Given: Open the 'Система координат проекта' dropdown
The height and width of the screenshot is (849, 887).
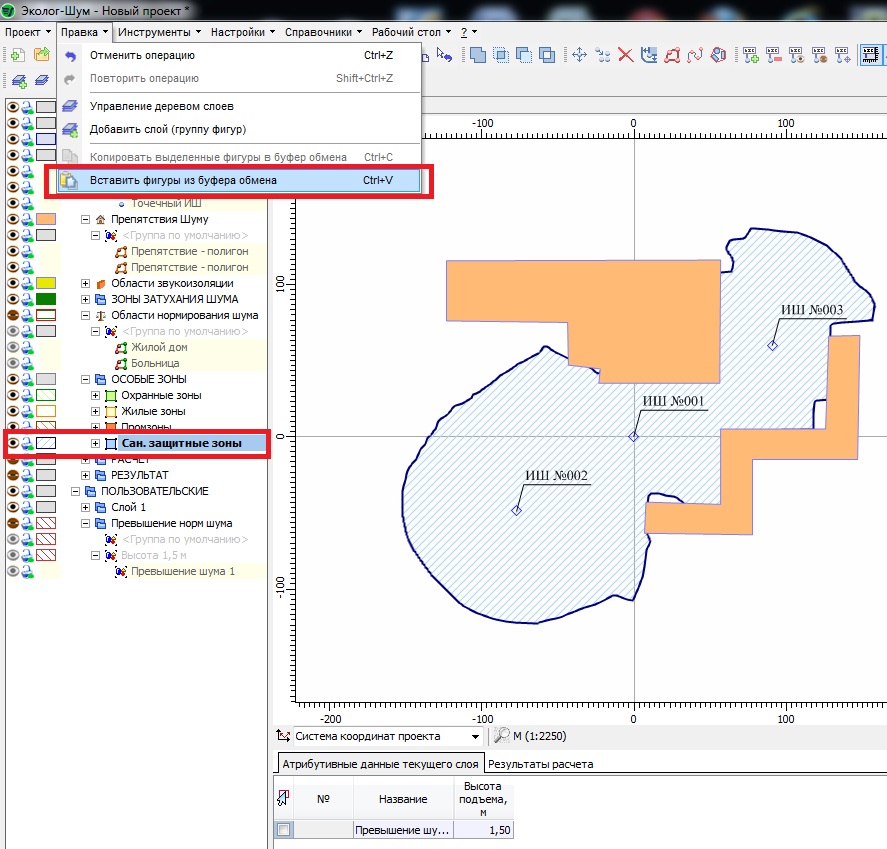Looking at the screenshot, I should [x=475, y=737].
